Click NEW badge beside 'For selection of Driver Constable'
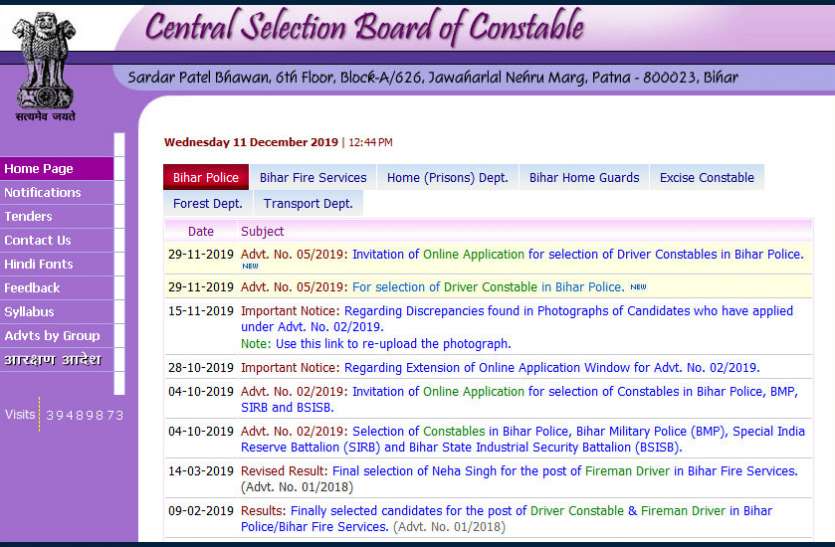The image size is (835, 547). pyautogui.click(x=638, y=287)
